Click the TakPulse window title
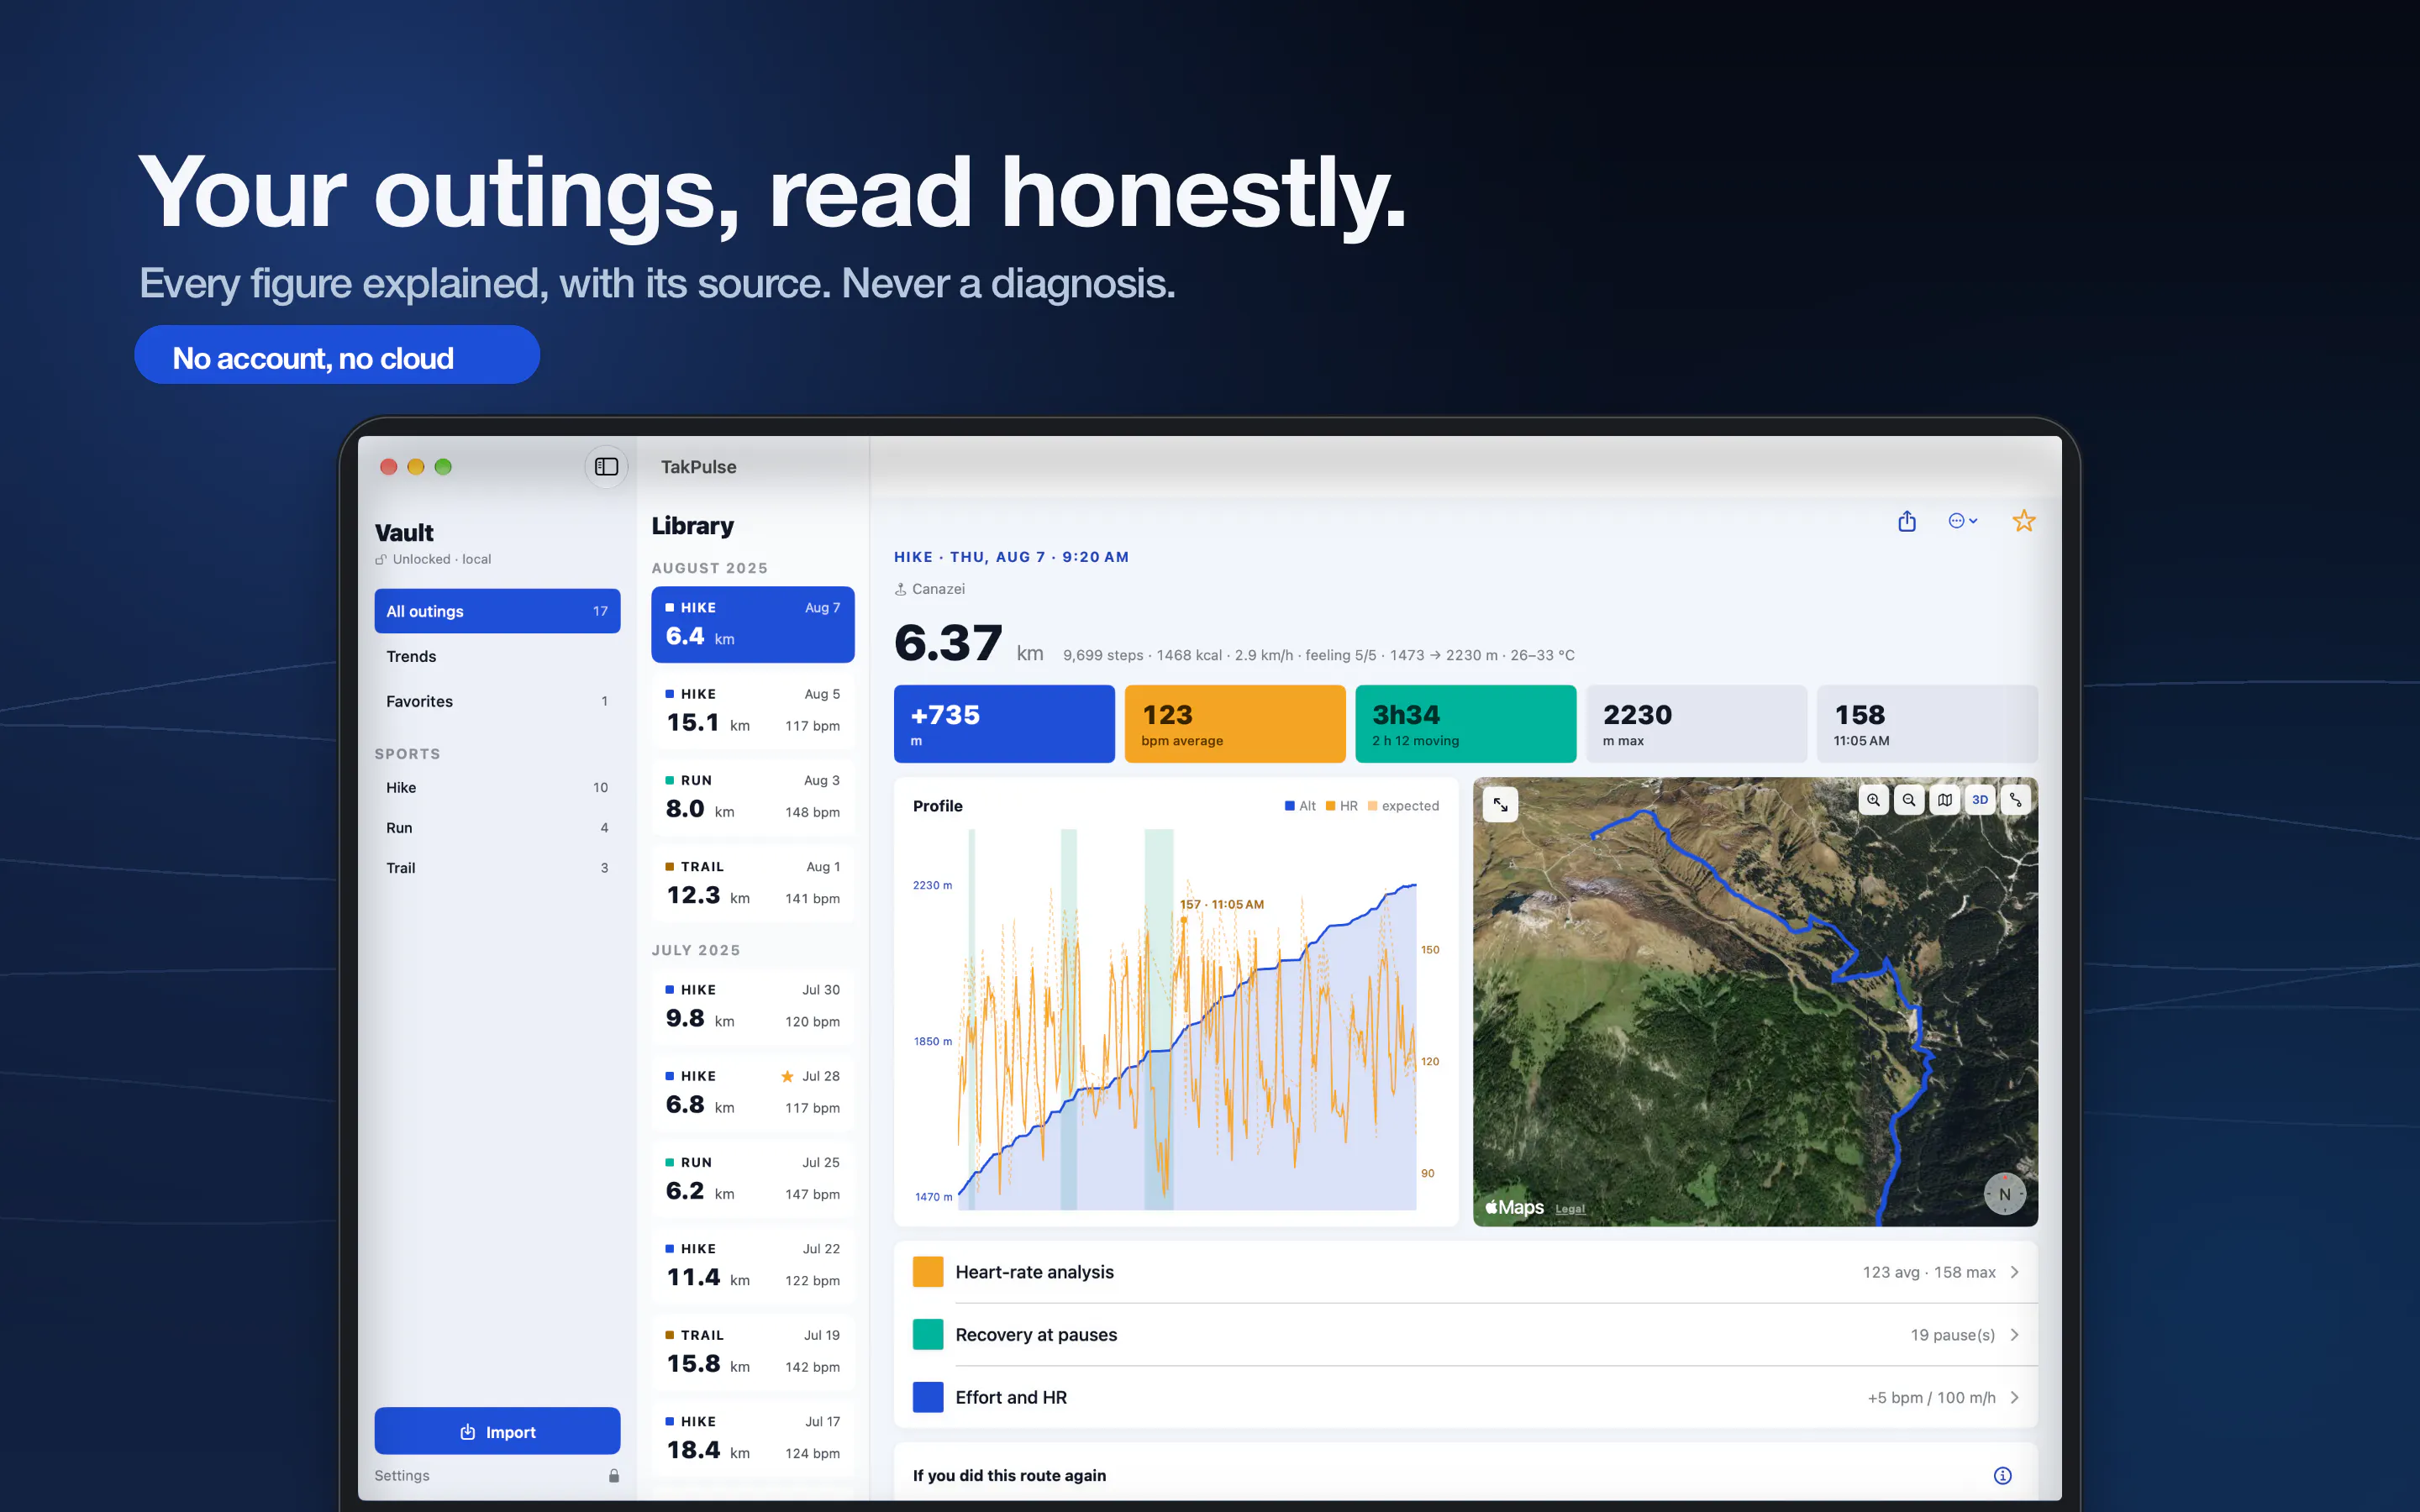Screen dimensions: 2420x1512 [x=698, y=467]
